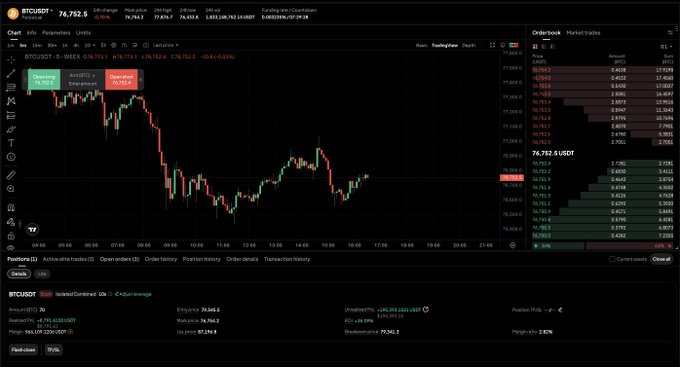The width and height of the screenshot is (680, 367).
Task: Click the Open long button
Action: 44,80
